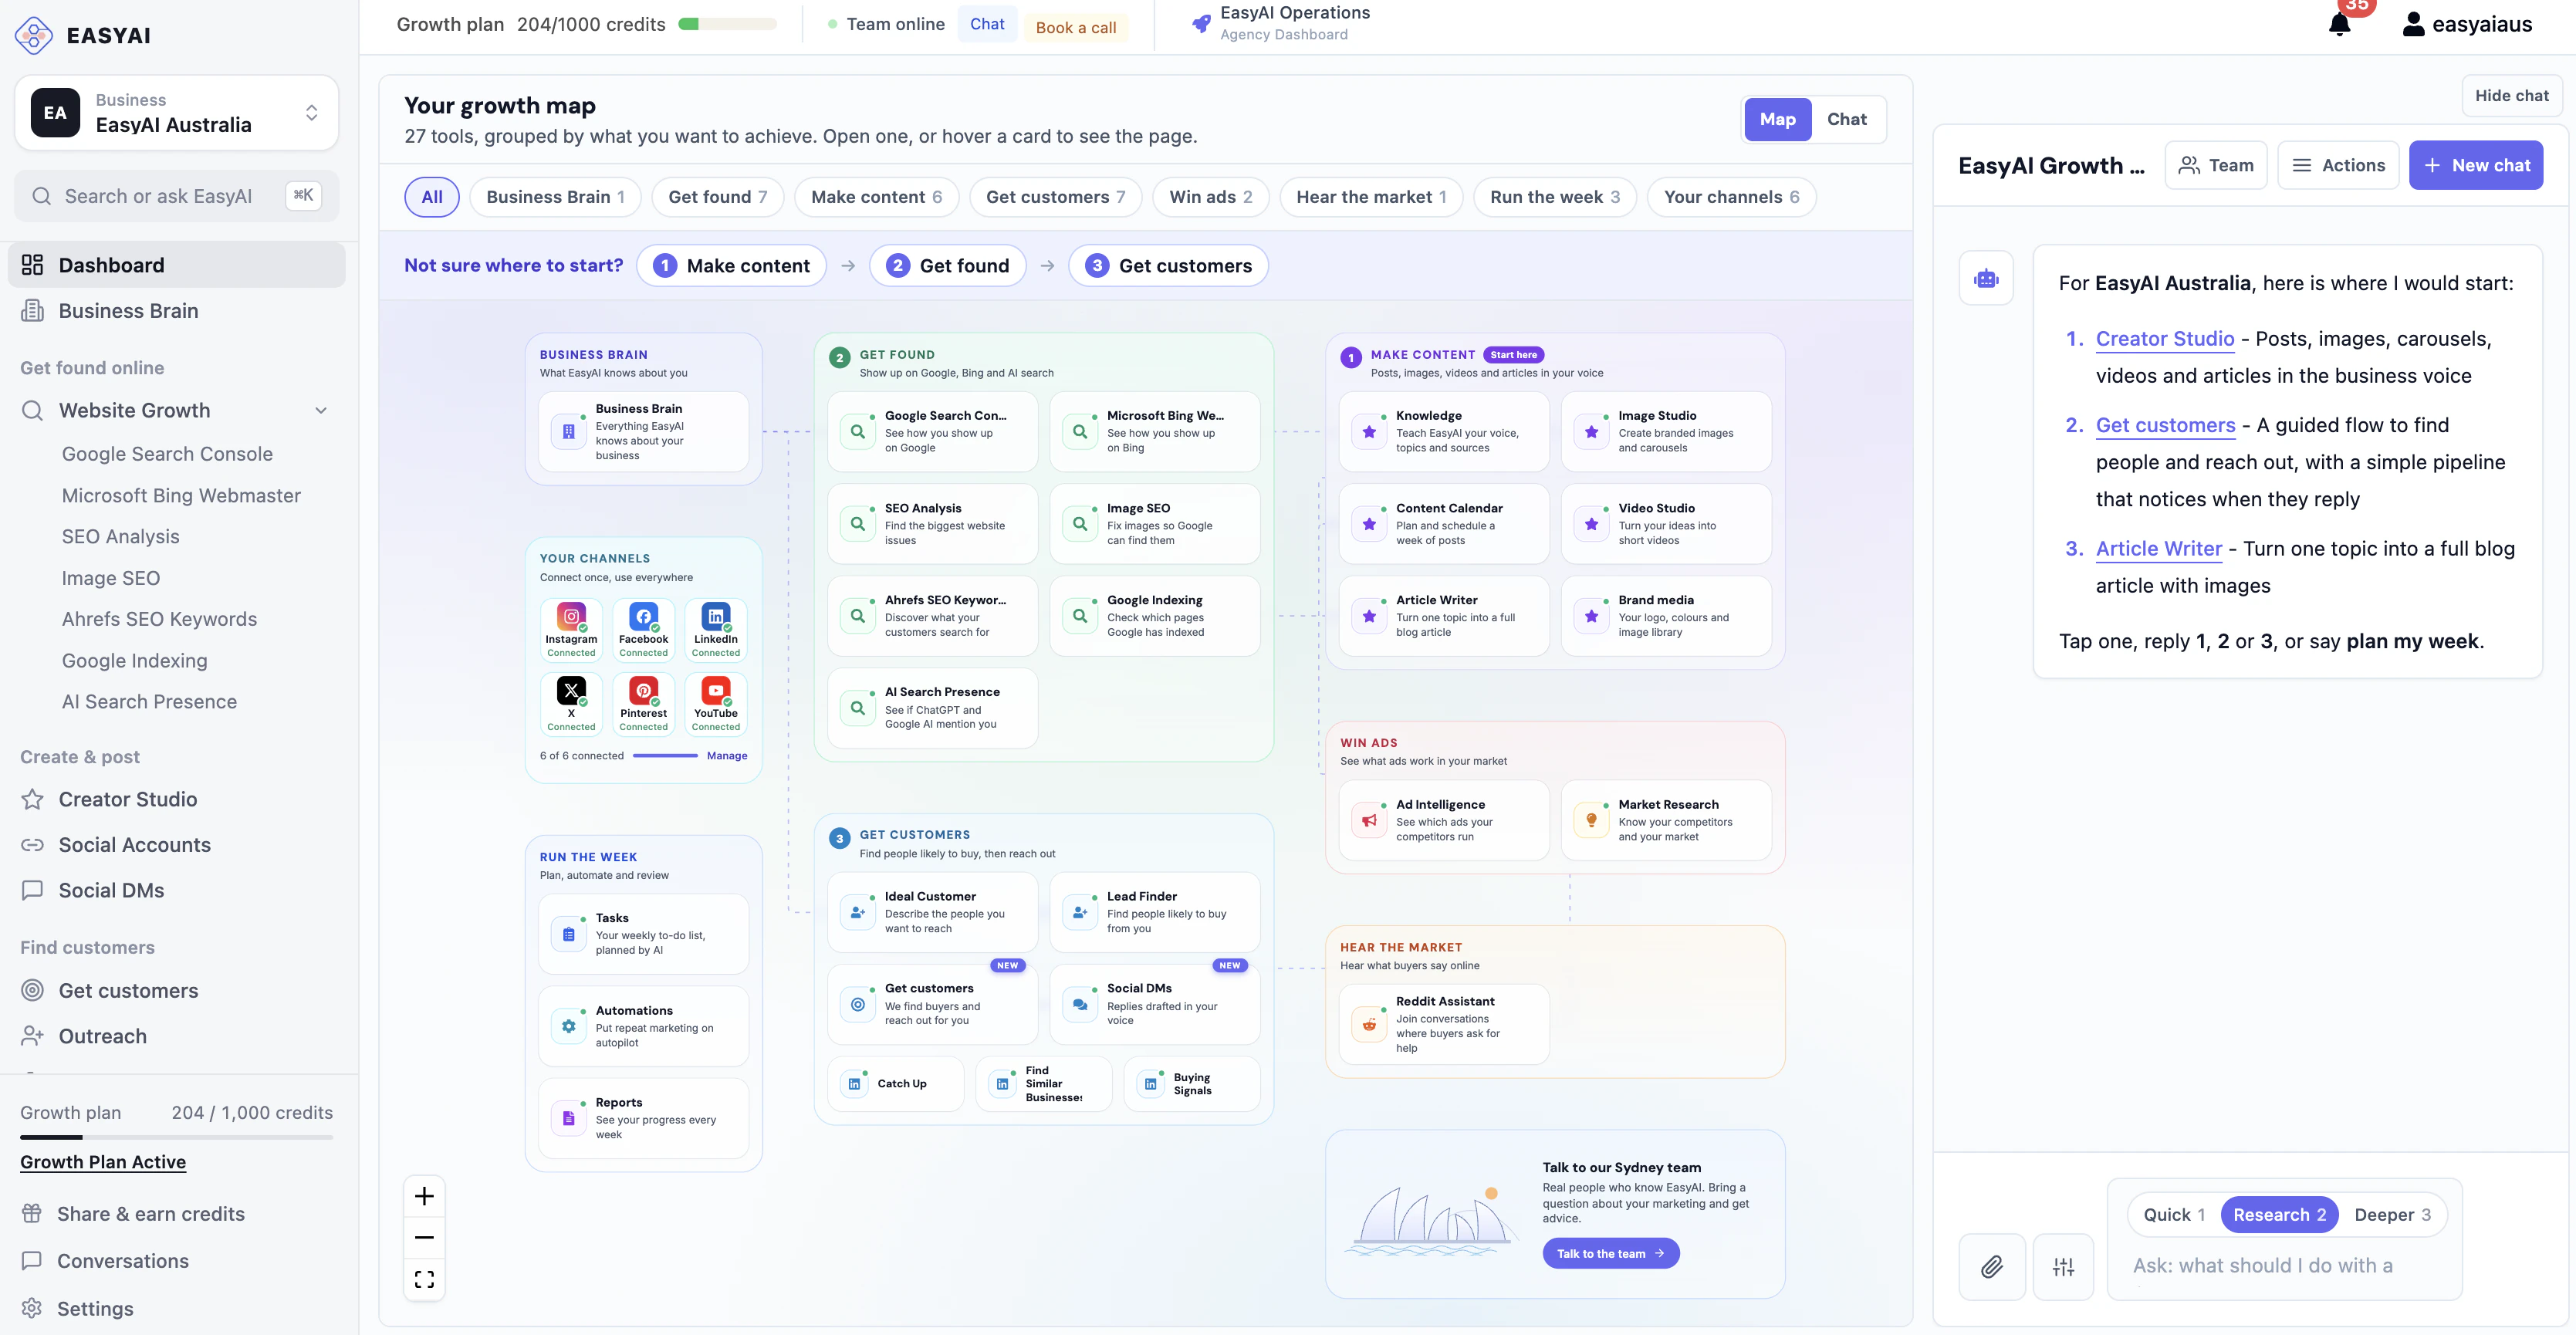This screenshot has width=2576, height=1335.
Task: Click the Get customers target card icon
Action: (x=857, y=1004)
